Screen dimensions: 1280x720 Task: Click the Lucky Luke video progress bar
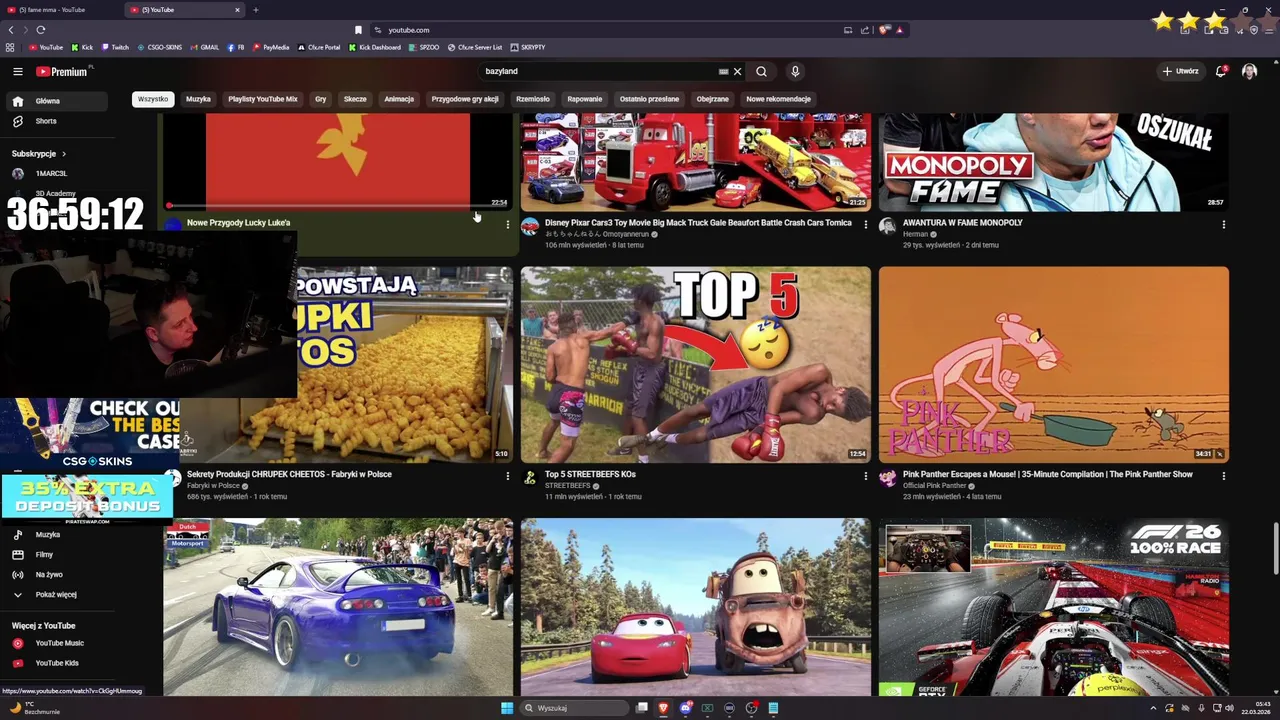click(x=338, y=206)
